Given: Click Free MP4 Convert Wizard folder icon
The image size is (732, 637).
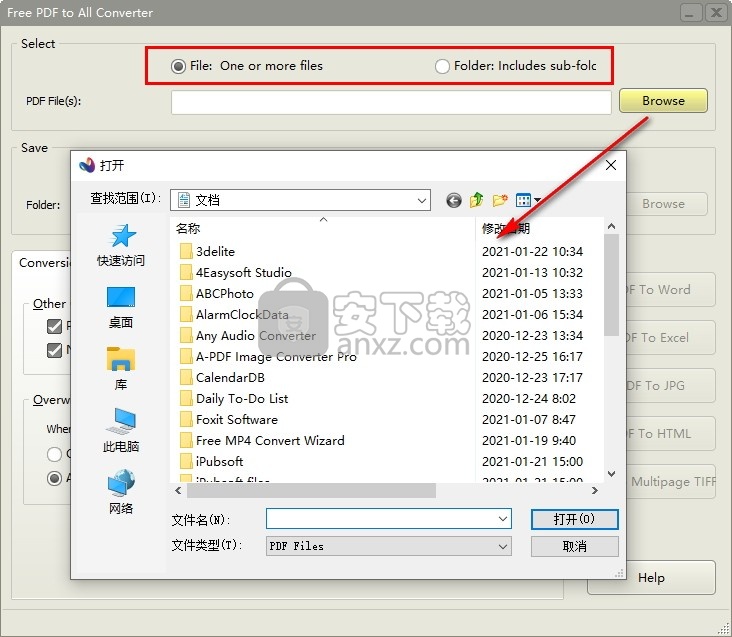Looking at the screenshot, I should coord(186,440).
